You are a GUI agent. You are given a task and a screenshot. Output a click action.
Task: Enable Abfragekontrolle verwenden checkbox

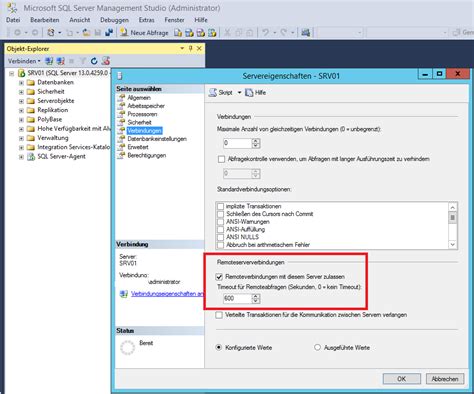coord(221,159)
